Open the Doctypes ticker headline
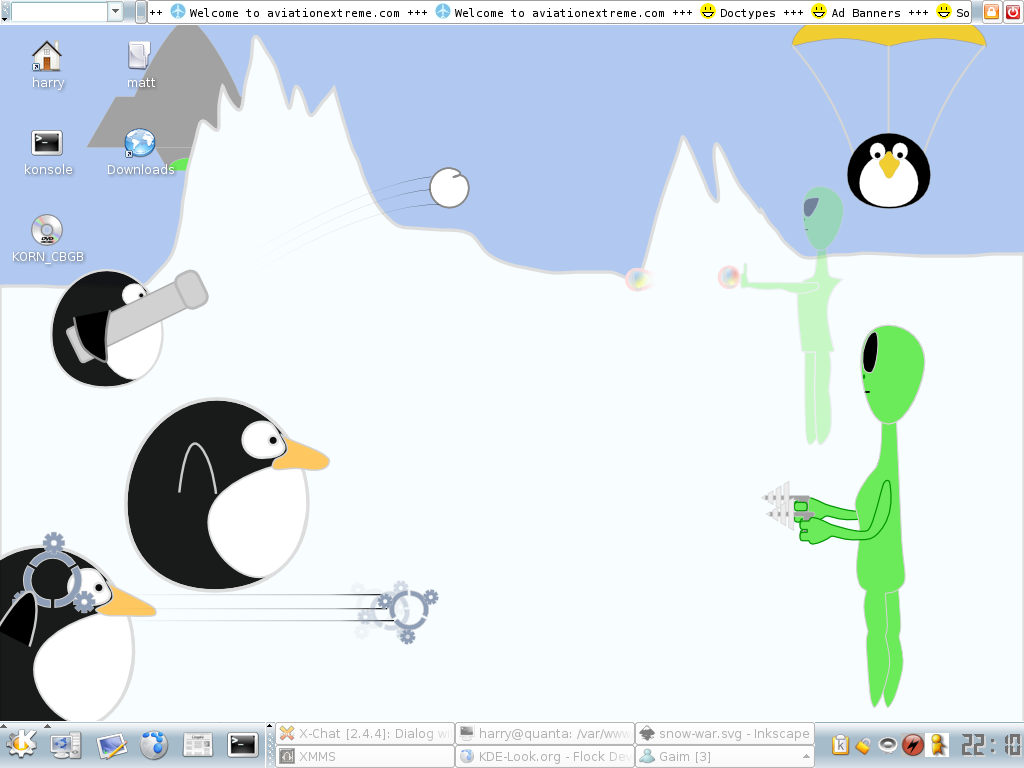This screenshot has width=1024, height=768. tap(748, 12)
